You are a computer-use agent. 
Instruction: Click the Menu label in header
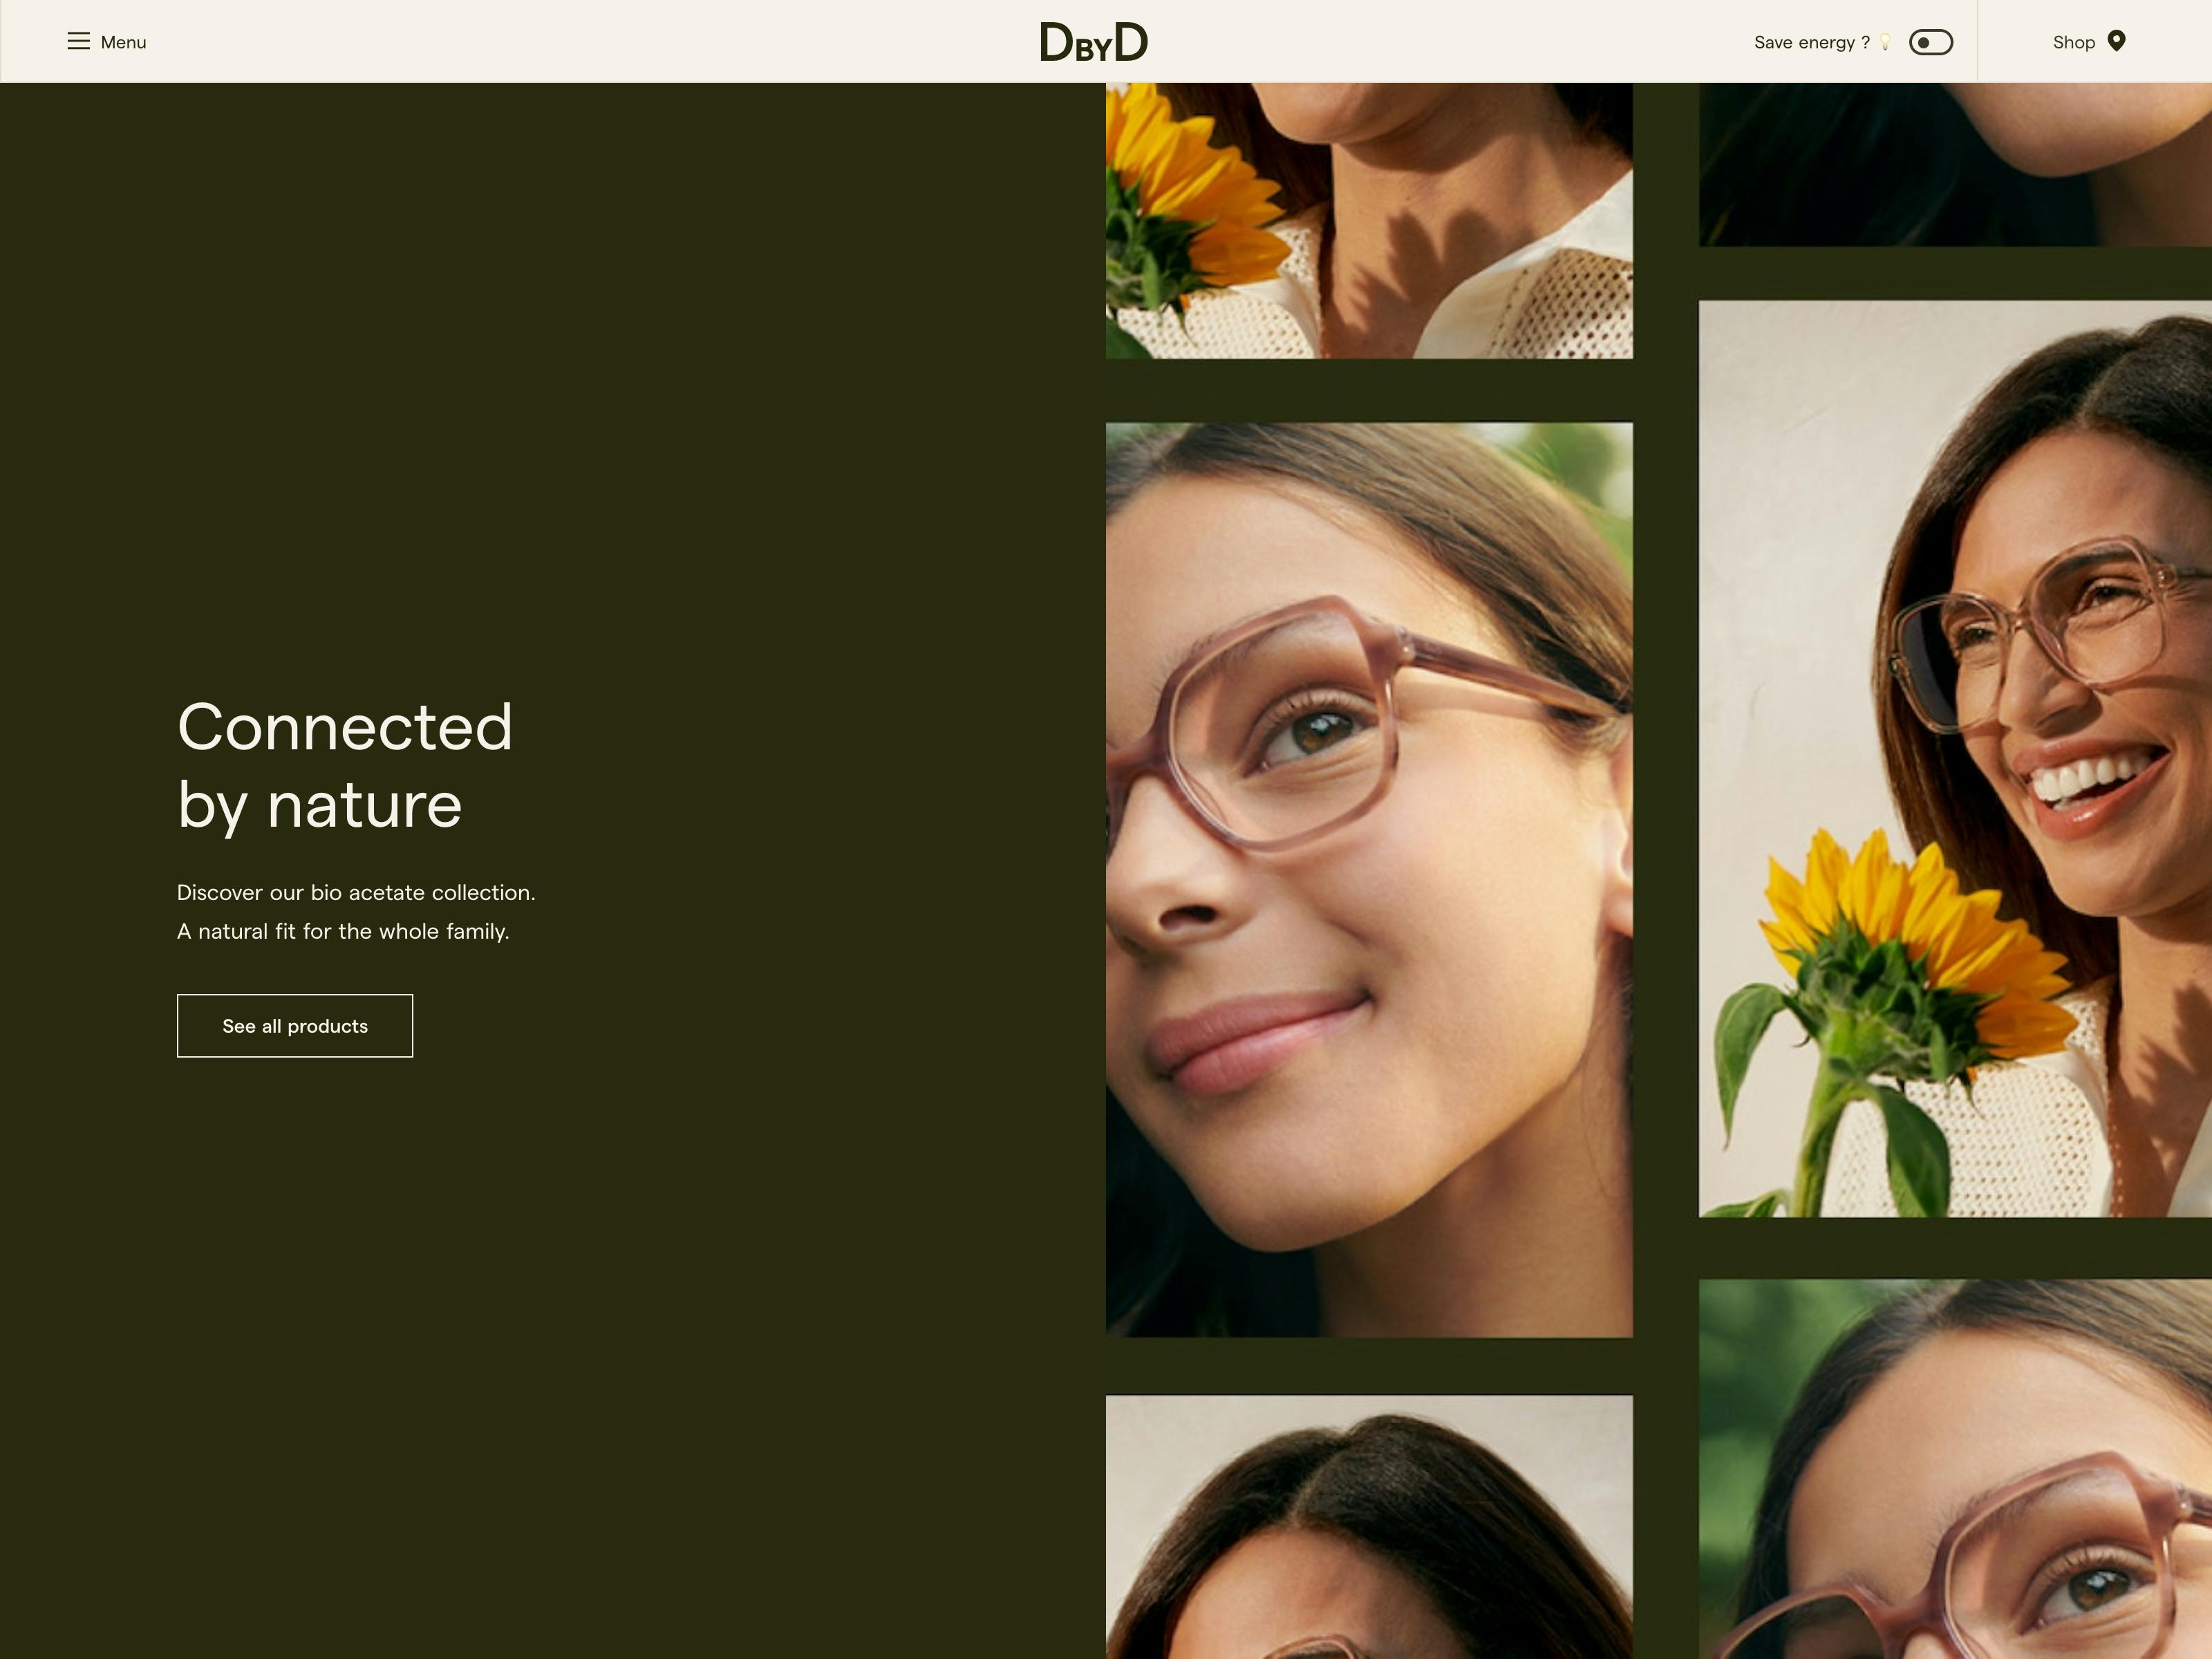(123, 42)
